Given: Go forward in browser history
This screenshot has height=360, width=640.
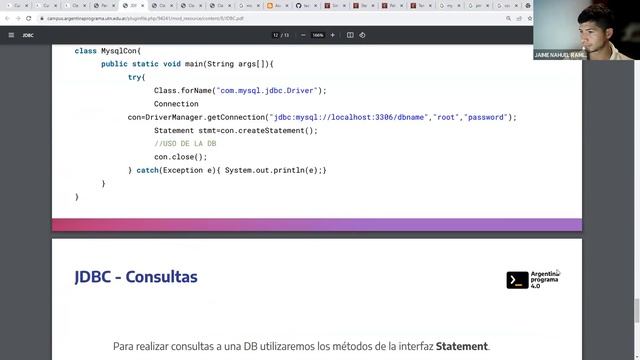Looking at the screenshot, I should pos(18,18).
